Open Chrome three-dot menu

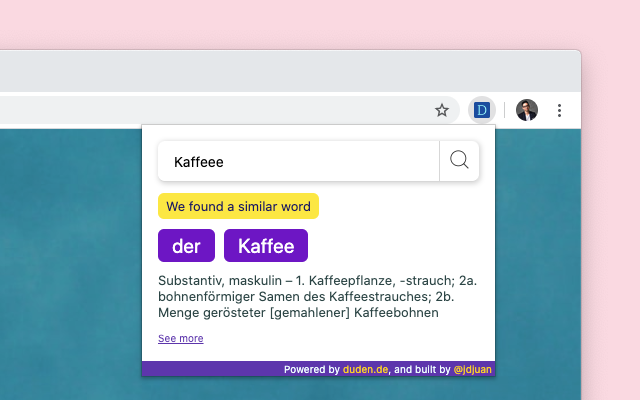click(559, 110)
